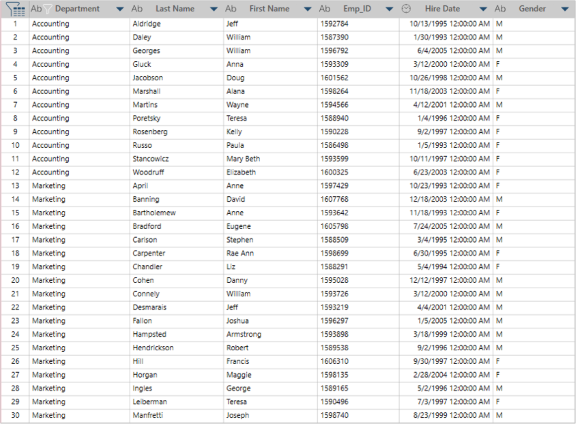Open the Last Name column dropdown arrow
576x424 pixels.
(x=214, y=9)
